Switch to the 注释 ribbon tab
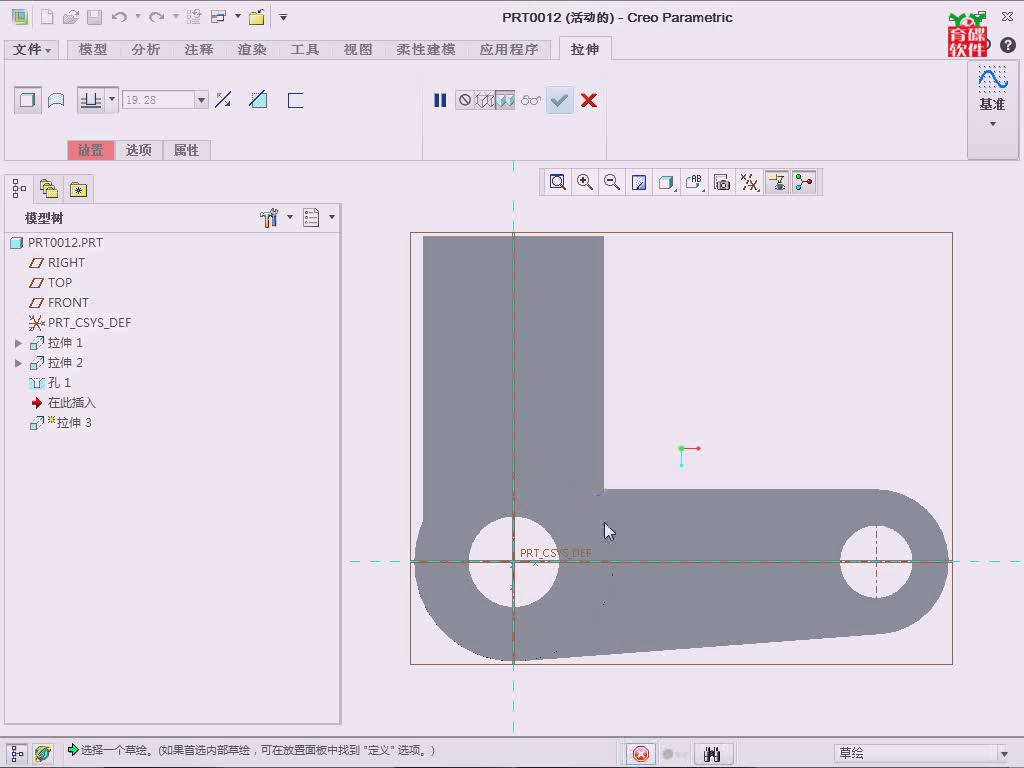Image resolution: width=1024 pixels, height=768 pixels. (x=199, y=50)
